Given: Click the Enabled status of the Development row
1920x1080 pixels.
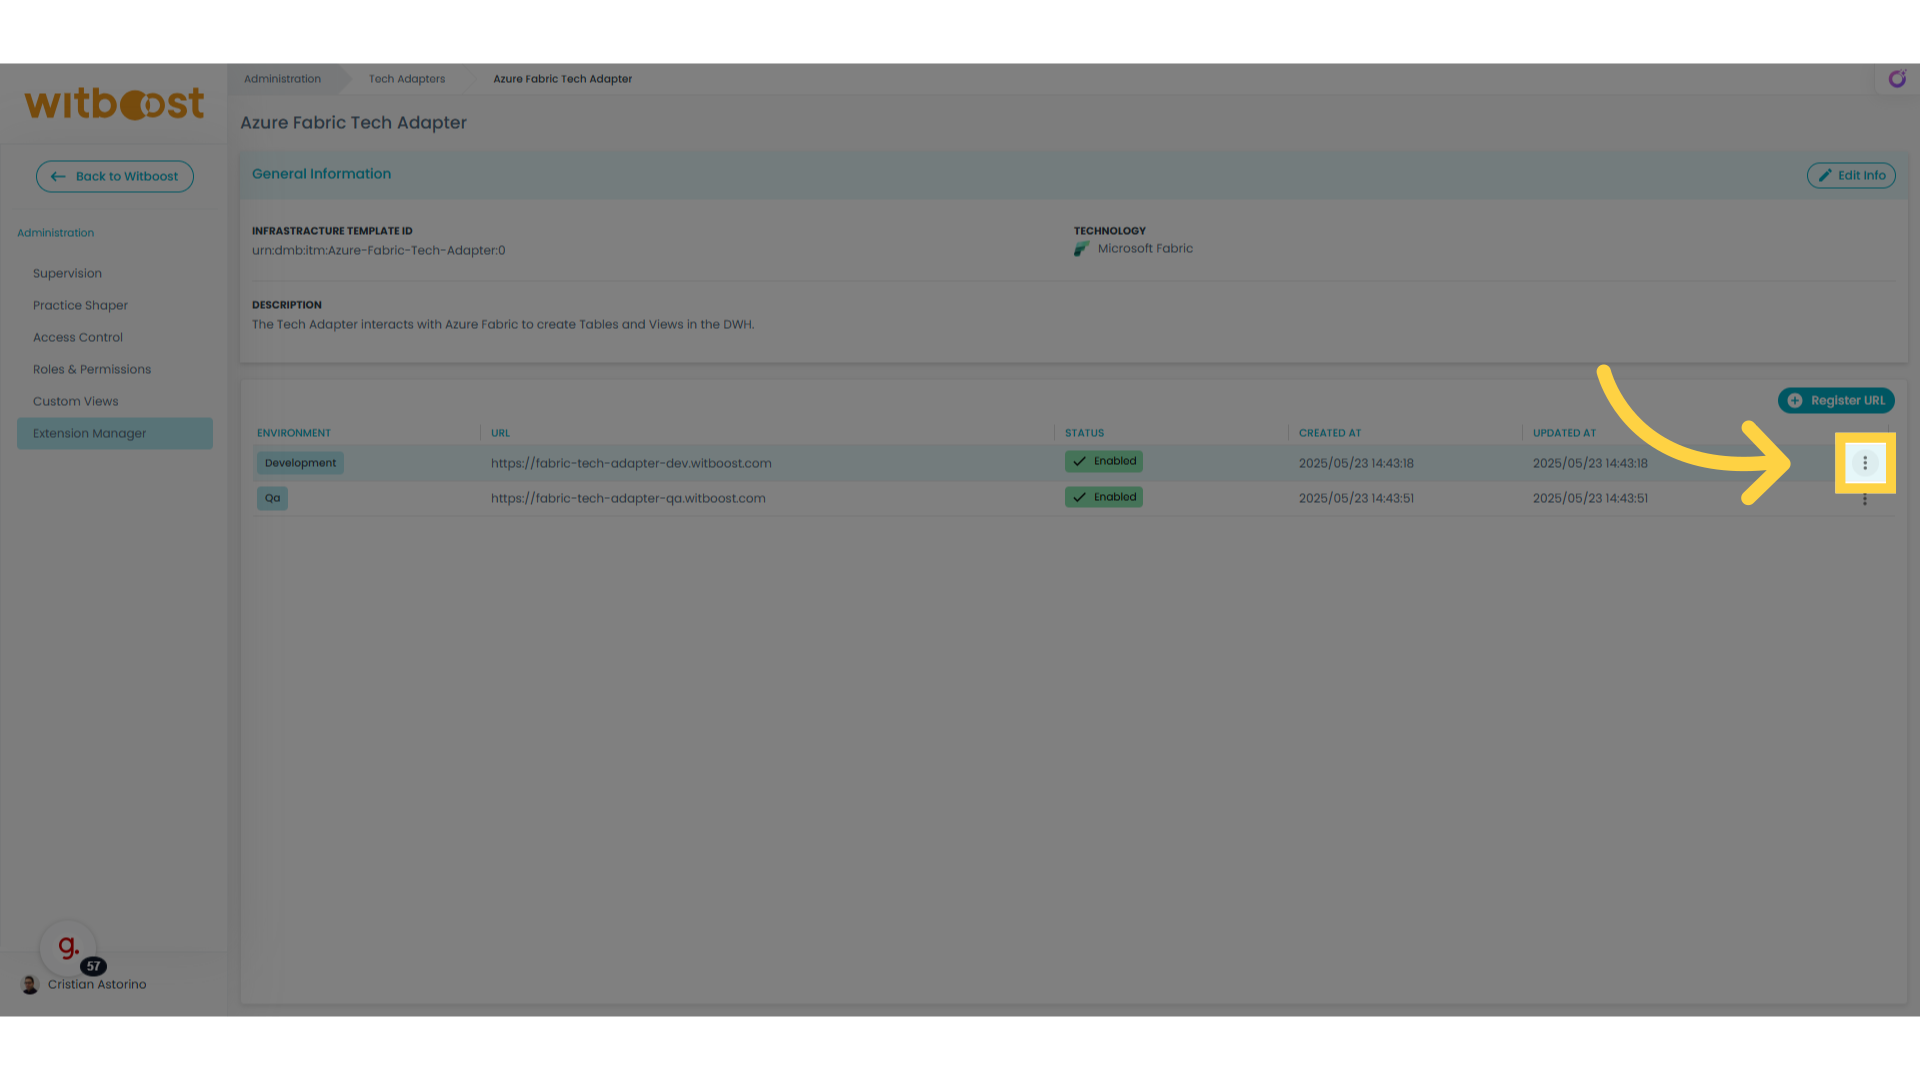Looking at the screenshot, I should coord(1103,461).
